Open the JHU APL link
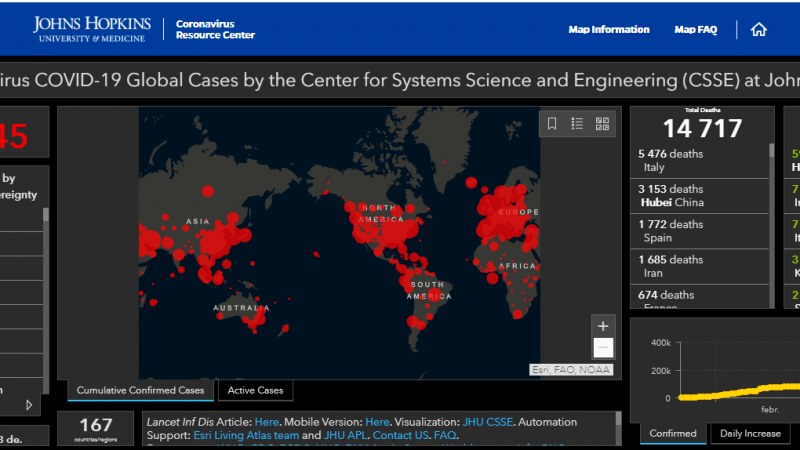 345,435
